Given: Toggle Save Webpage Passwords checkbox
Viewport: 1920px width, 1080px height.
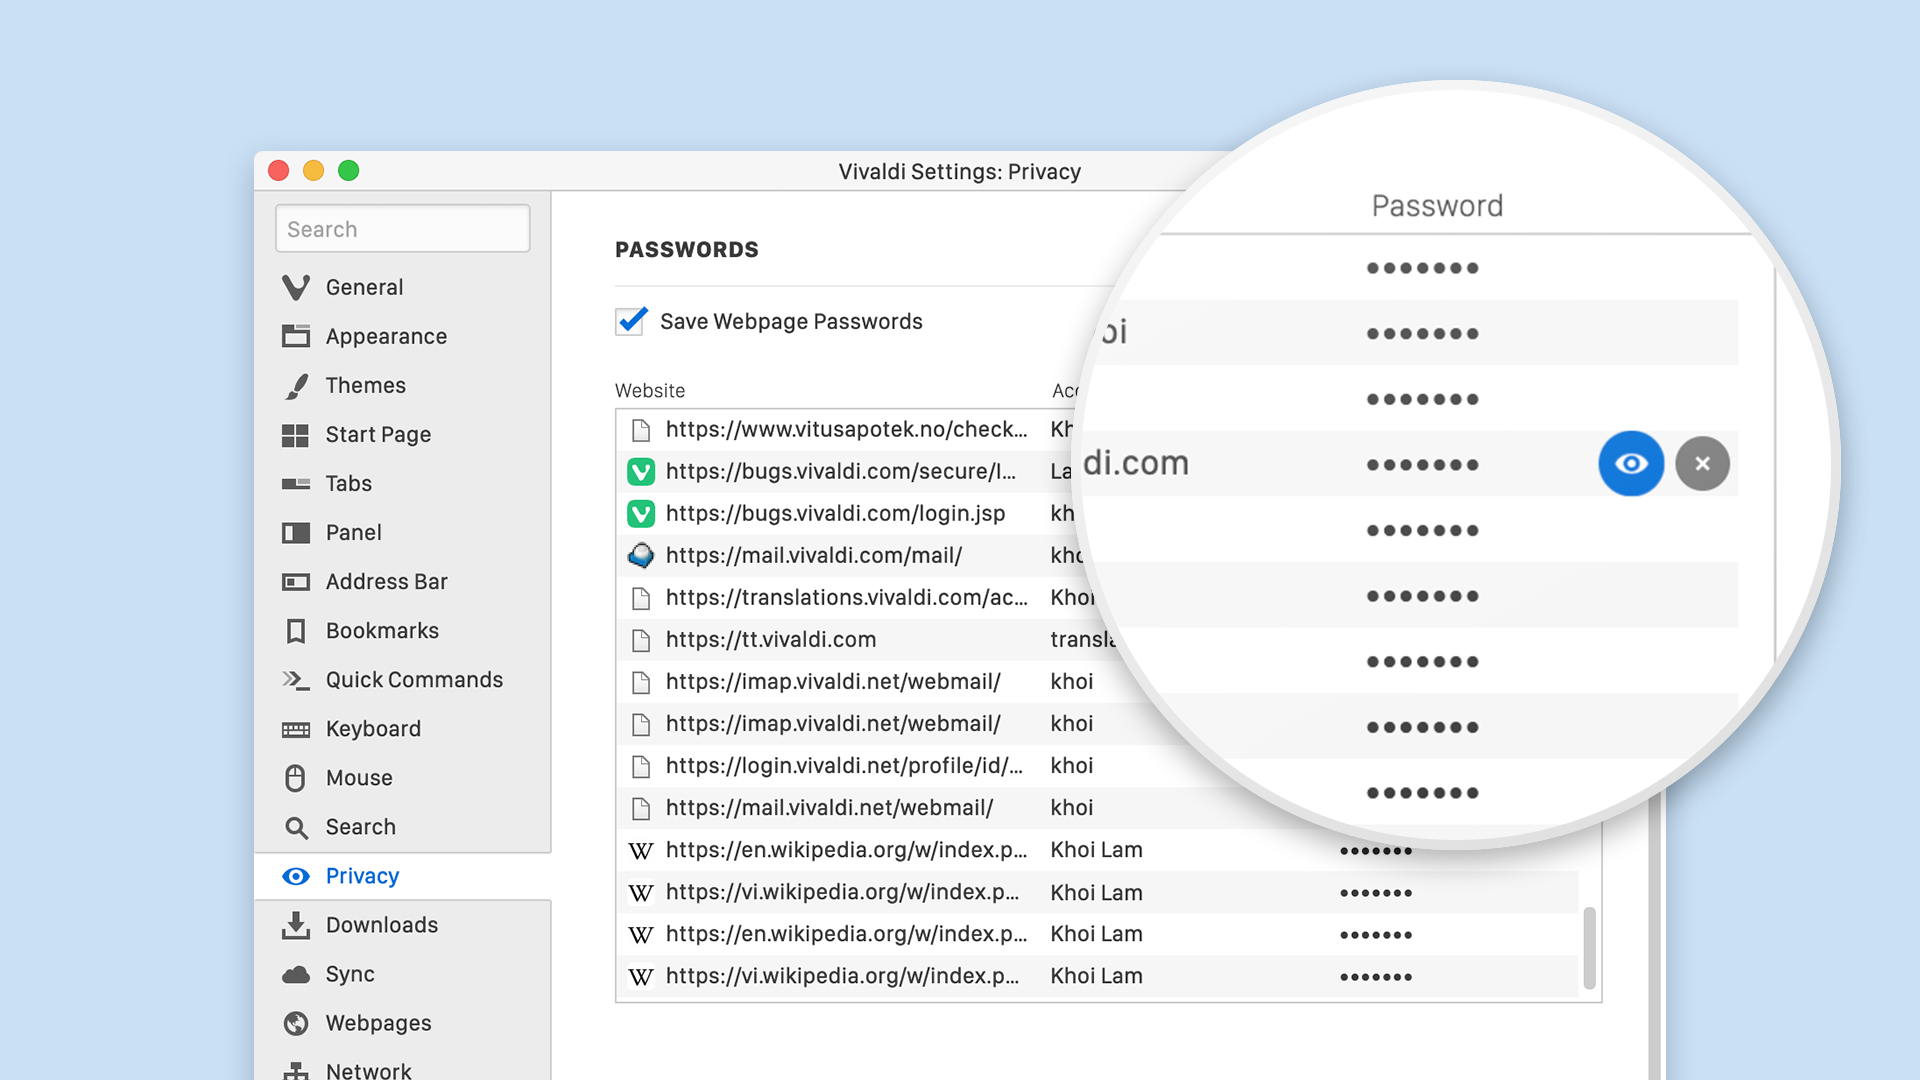Looking at the screenshot, I should pos(630,320).
